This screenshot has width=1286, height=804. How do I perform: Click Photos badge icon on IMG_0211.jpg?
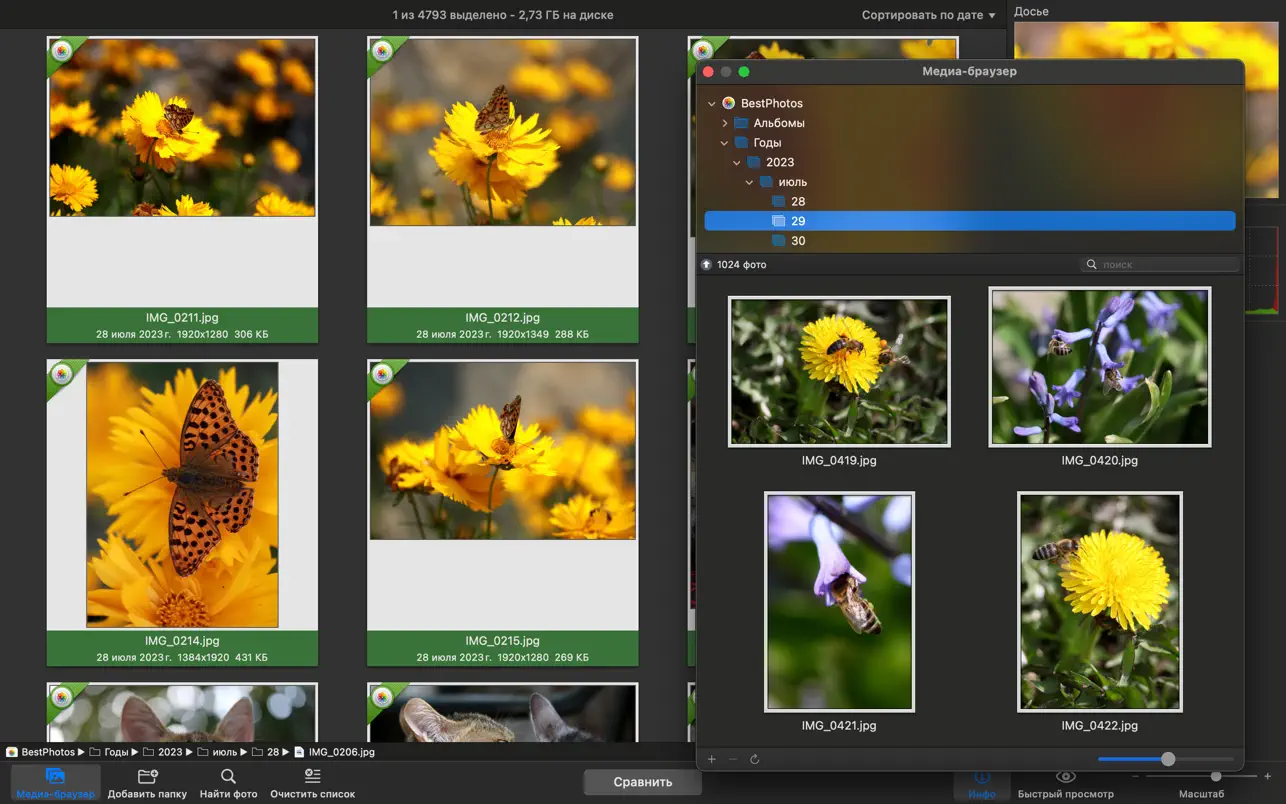tap(62, 51)
